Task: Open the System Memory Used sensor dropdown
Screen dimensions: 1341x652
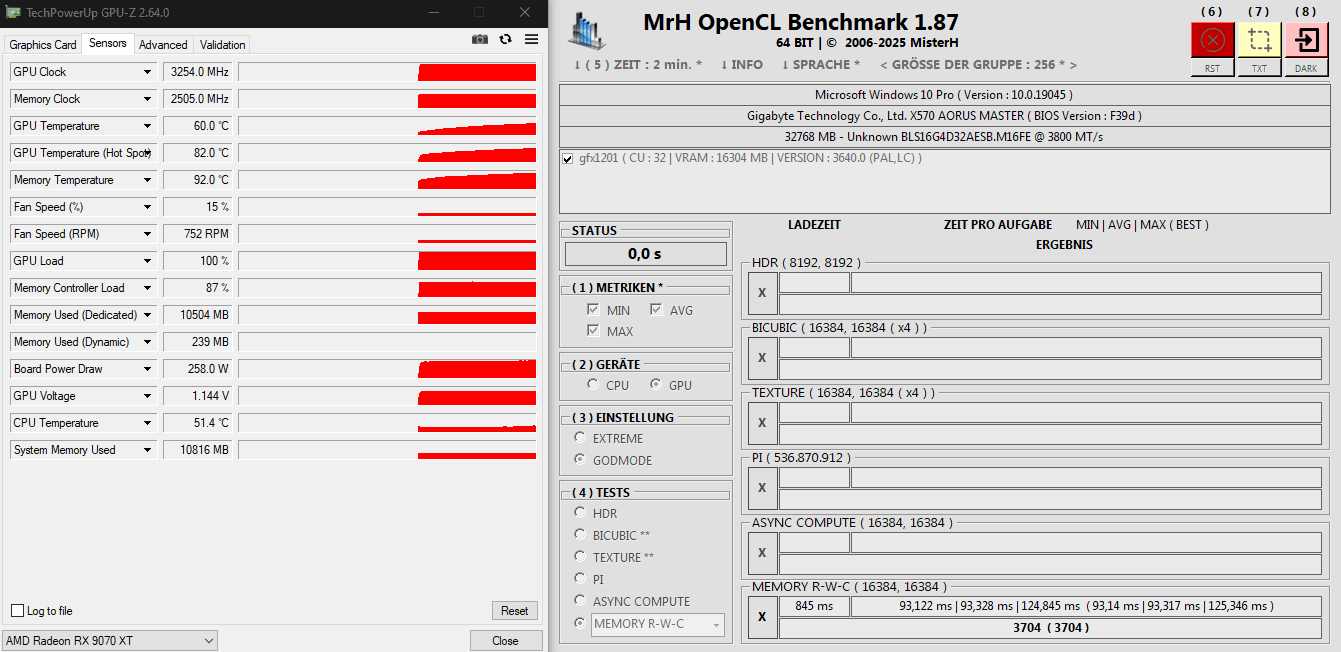Action: [x=148, y=450]
